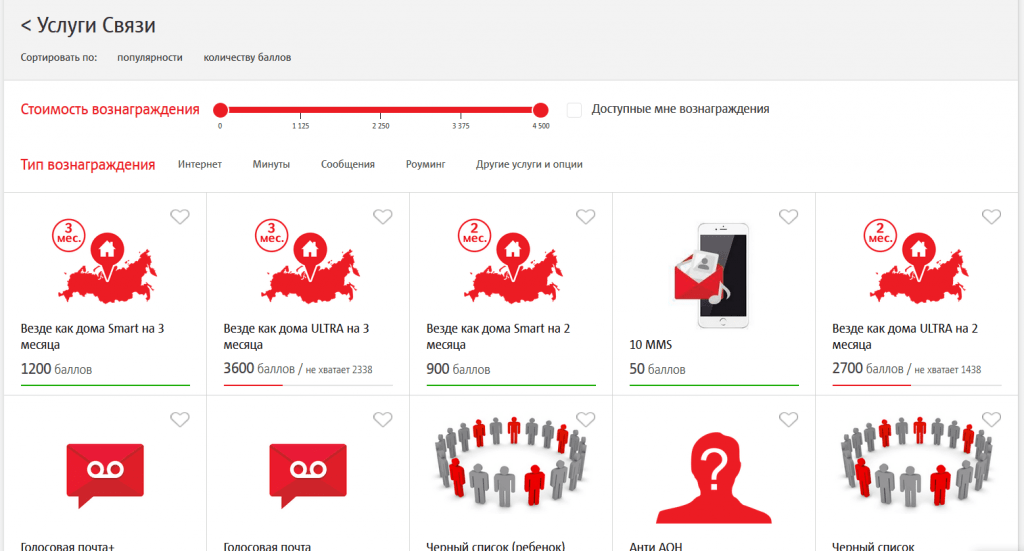1024x551 pixels.
Task: Filter rewards by 'Минуты' type
Action: pos(271,164)
